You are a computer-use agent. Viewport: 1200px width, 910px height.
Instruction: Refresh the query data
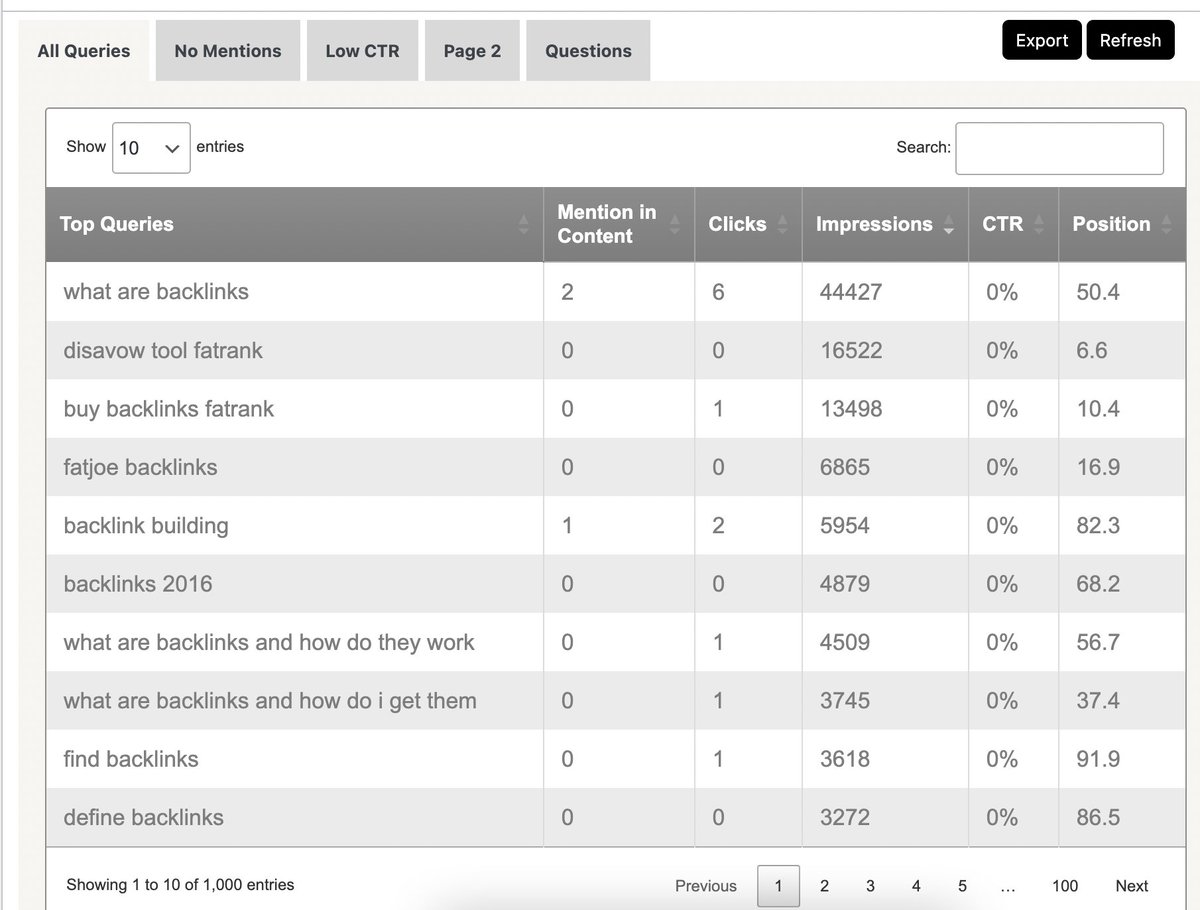(x=1130, y=40)
